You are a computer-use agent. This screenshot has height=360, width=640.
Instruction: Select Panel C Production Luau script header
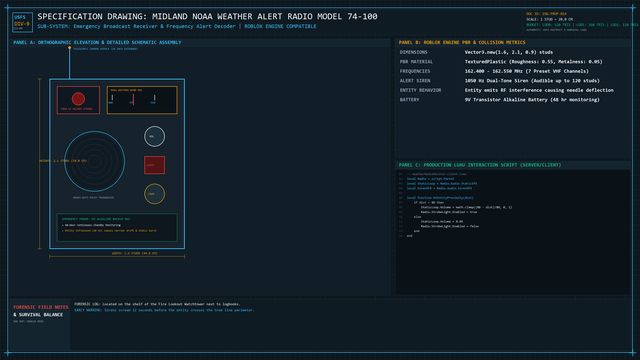click(x=480, y=165)
